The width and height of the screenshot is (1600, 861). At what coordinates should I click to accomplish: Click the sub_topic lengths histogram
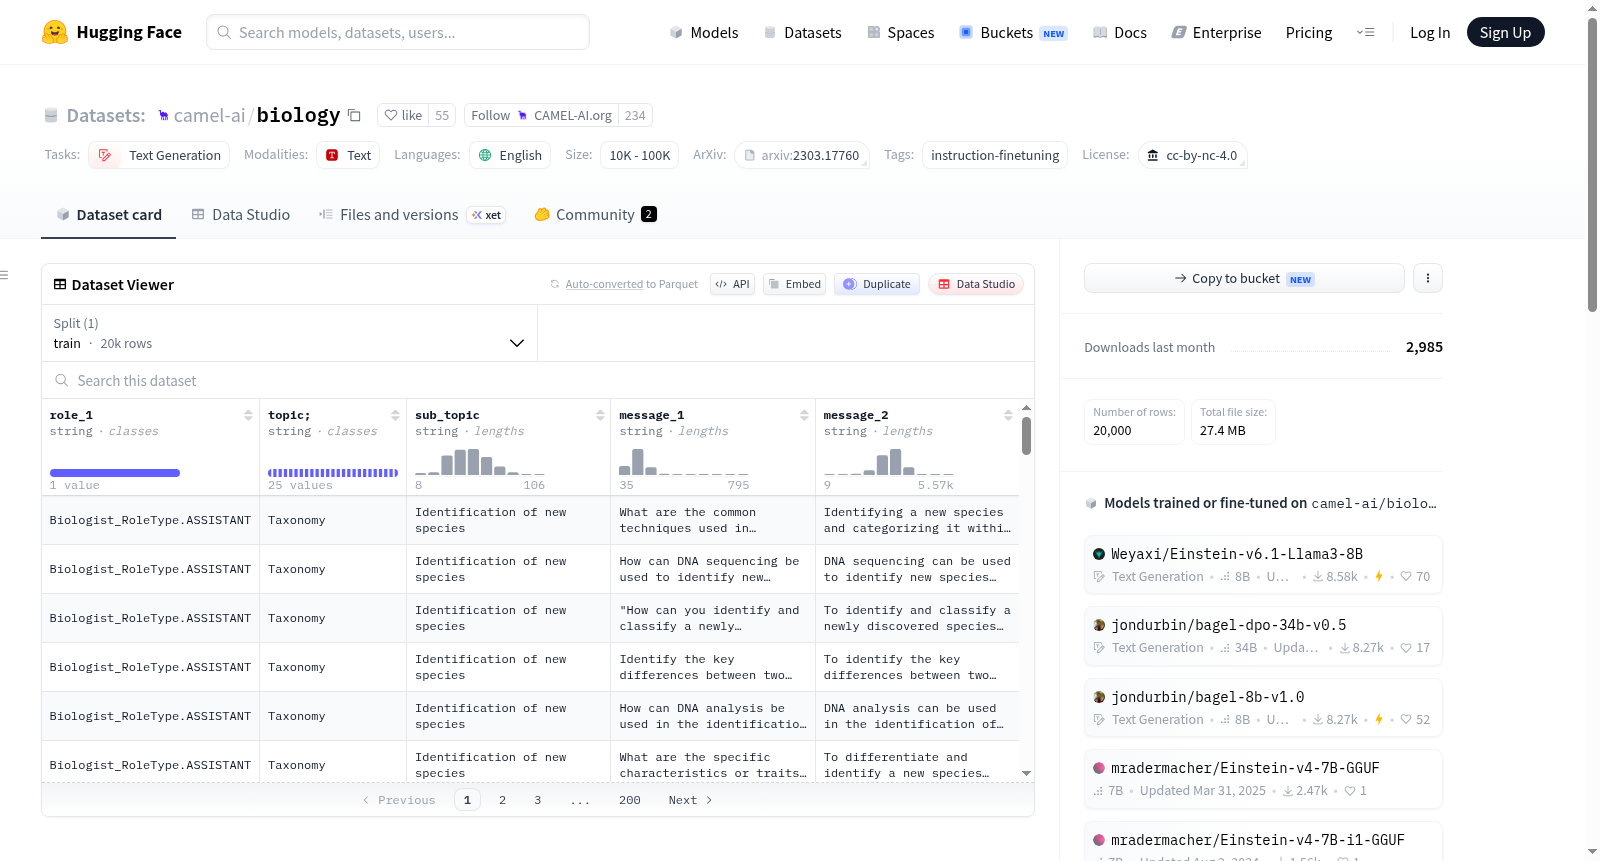click(480, 461)
